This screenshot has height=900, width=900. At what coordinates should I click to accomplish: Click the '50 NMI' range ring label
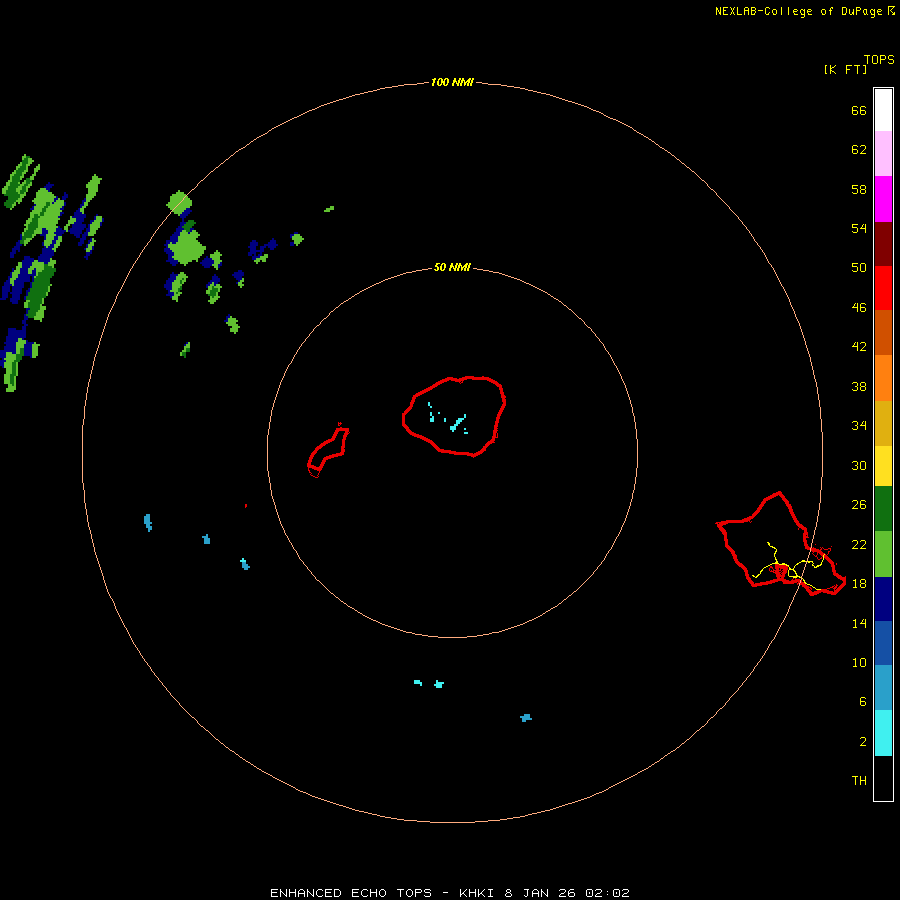[452, 267]
